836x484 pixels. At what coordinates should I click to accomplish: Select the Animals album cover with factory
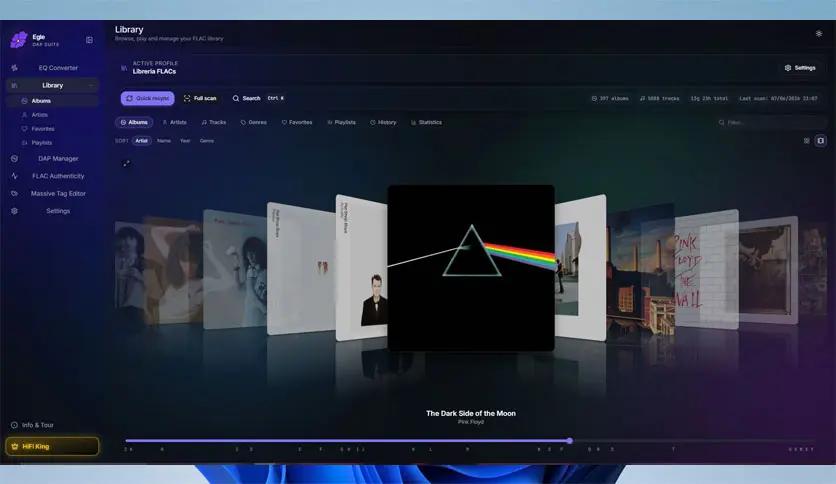click(x=640, y=270)
